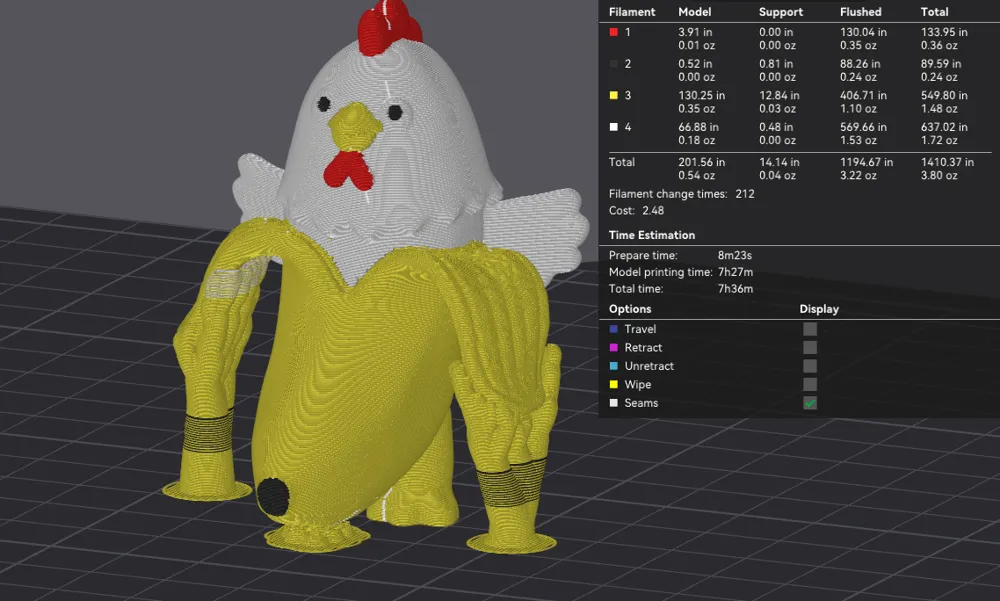Click the Seams option label
The height and width of the screenshot is (601, 1000).
tap(641, 403)
